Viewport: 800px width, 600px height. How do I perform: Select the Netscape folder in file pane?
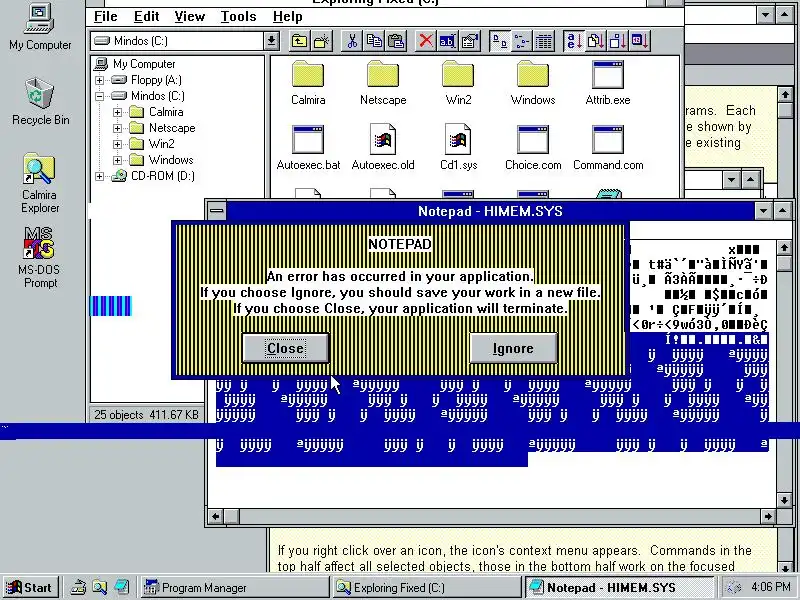(x=383, y=83)
